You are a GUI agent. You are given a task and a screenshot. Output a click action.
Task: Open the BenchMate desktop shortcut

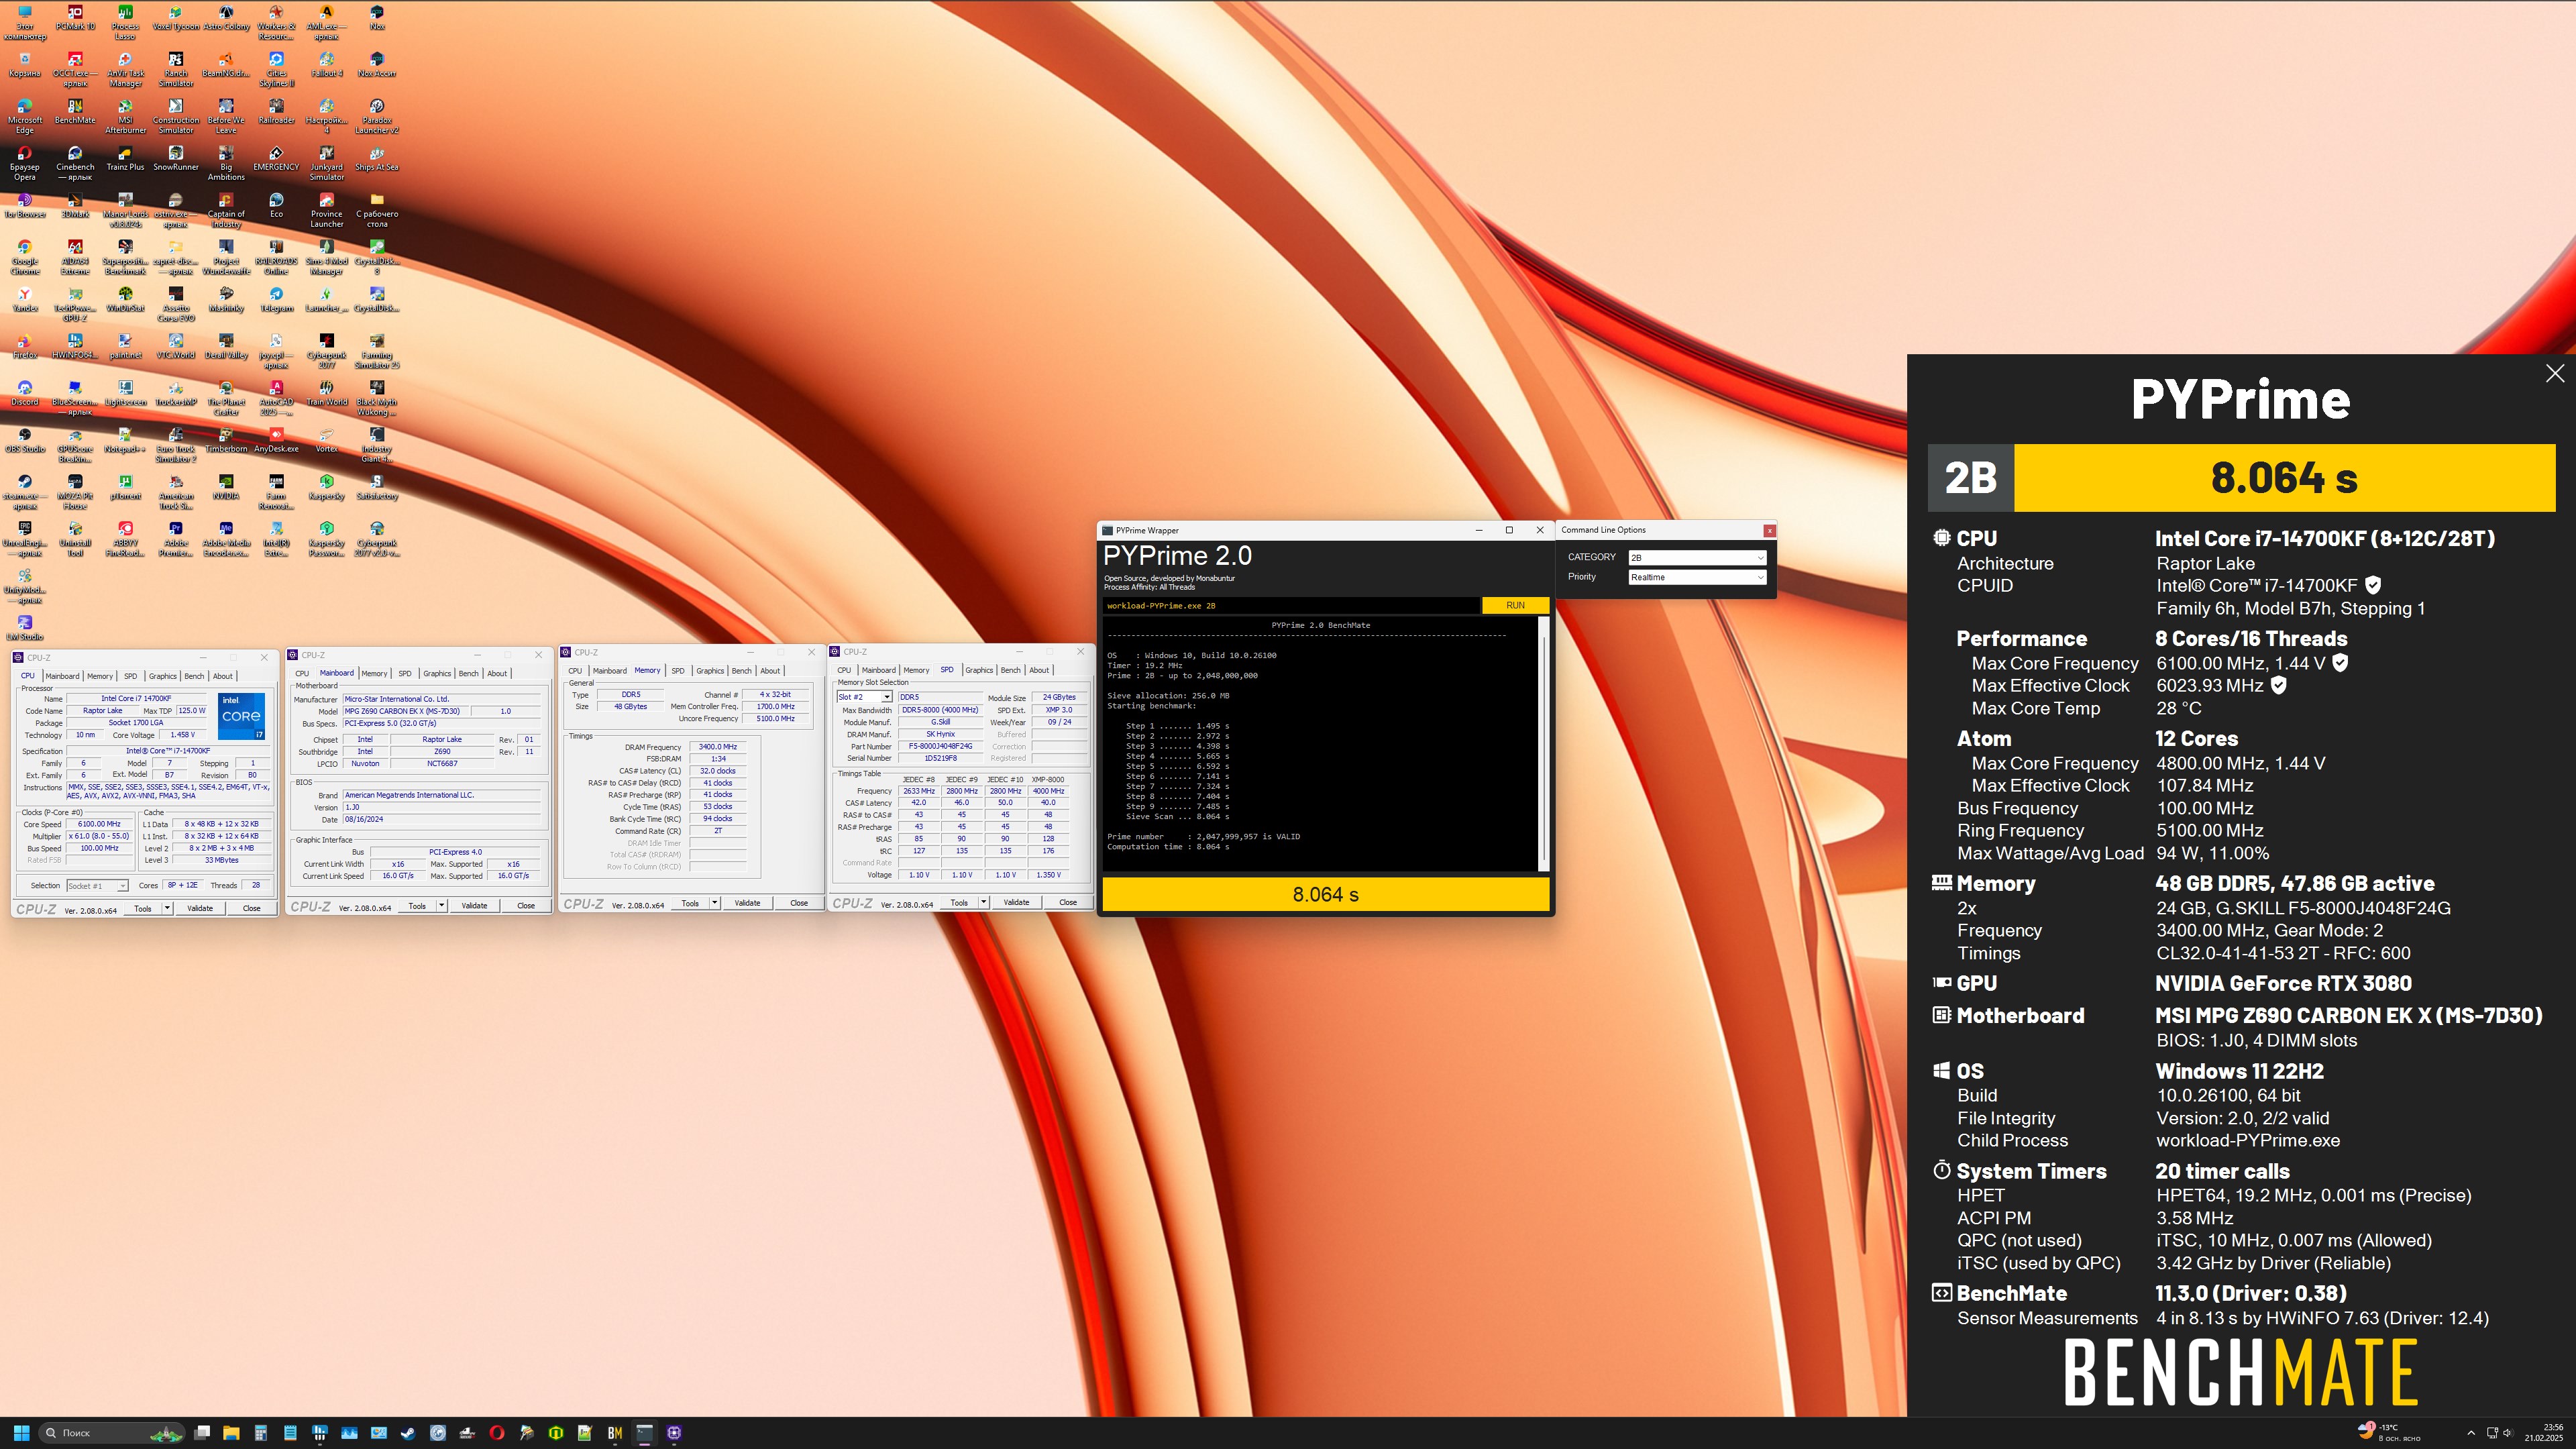(75, 111)
